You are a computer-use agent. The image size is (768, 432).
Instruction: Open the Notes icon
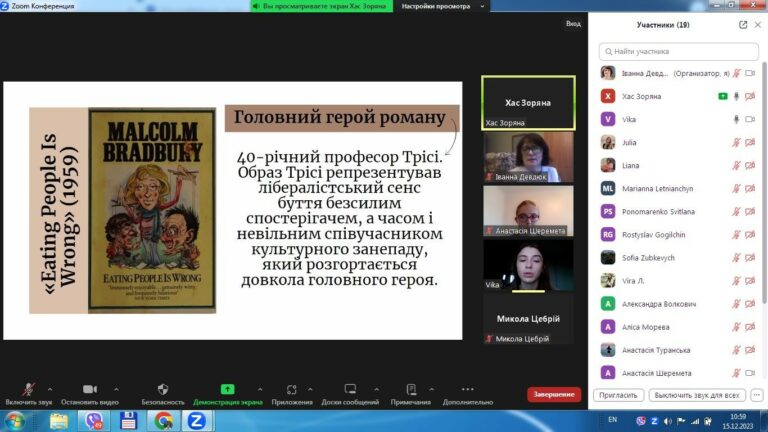411,389
